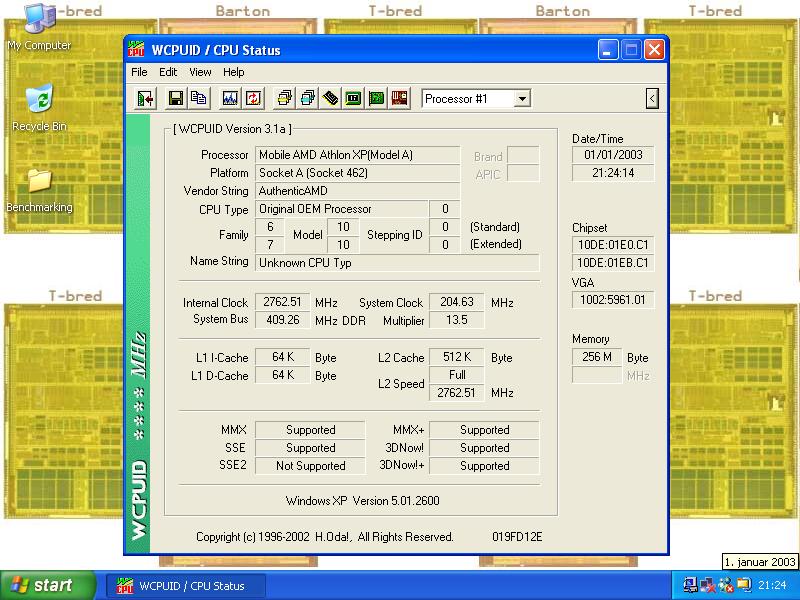Click the Windows start button

click(47, 585)
